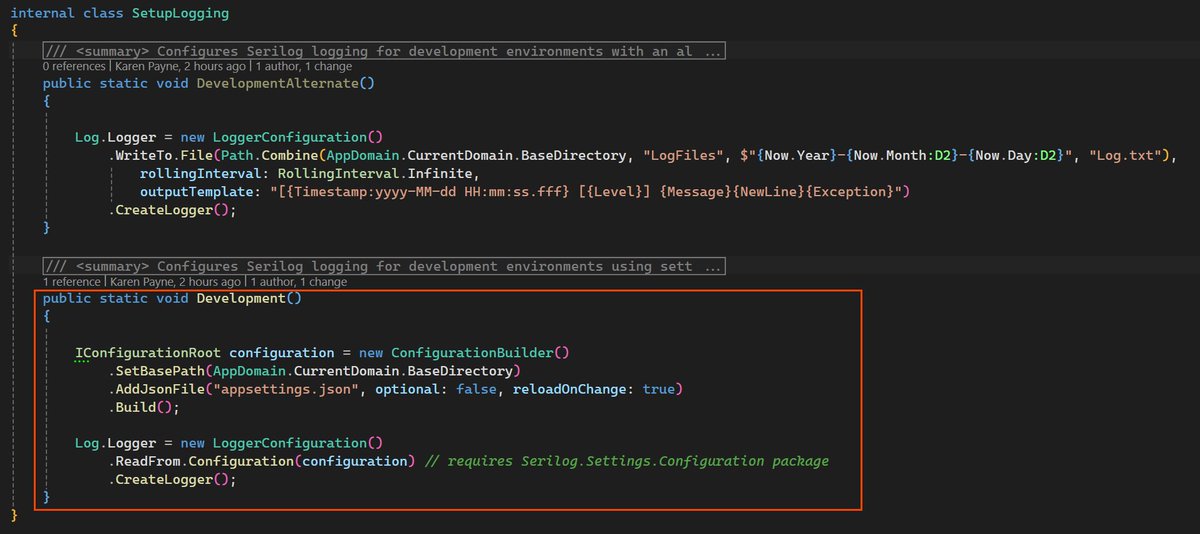This screenshot has width=1200, height=534.
Task: Click the outputTemplate parameter name
Action: (196, 192)
